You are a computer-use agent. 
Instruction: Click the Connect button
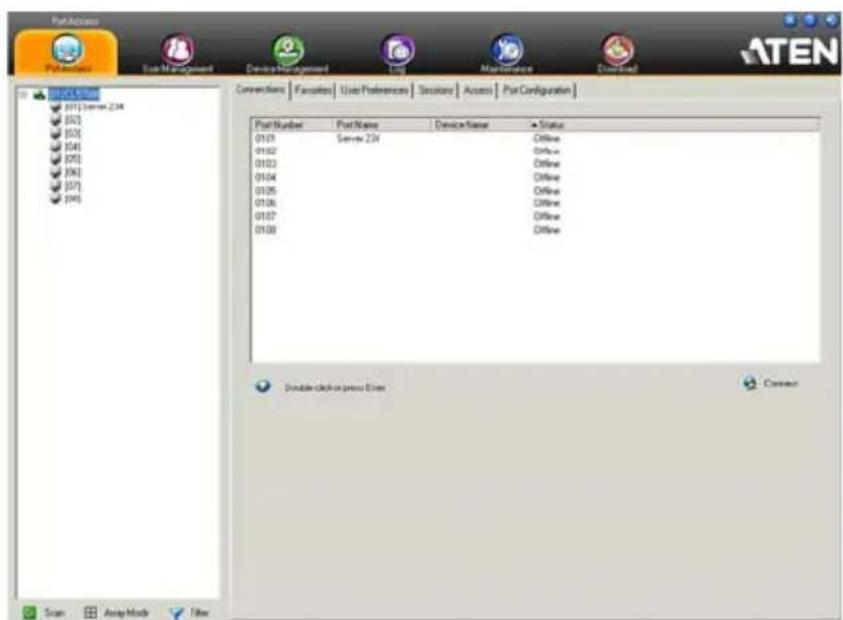pos(770,383)
